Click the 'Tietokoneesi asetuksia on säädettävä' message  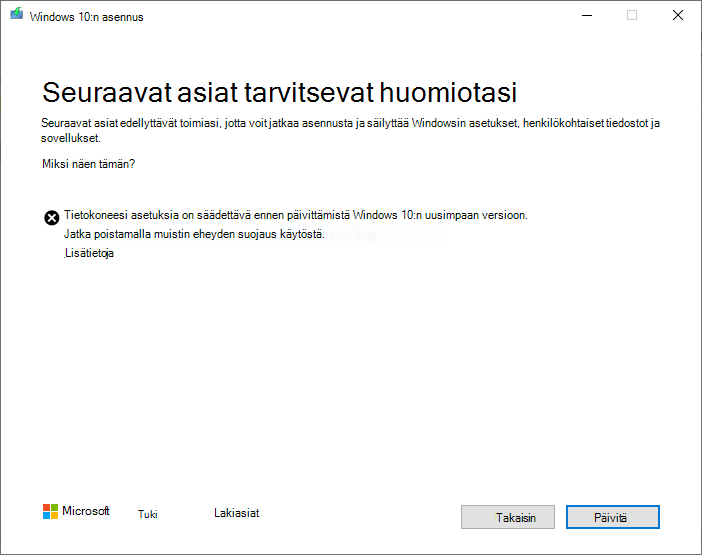pyautogui.click(x=295, y=215)
